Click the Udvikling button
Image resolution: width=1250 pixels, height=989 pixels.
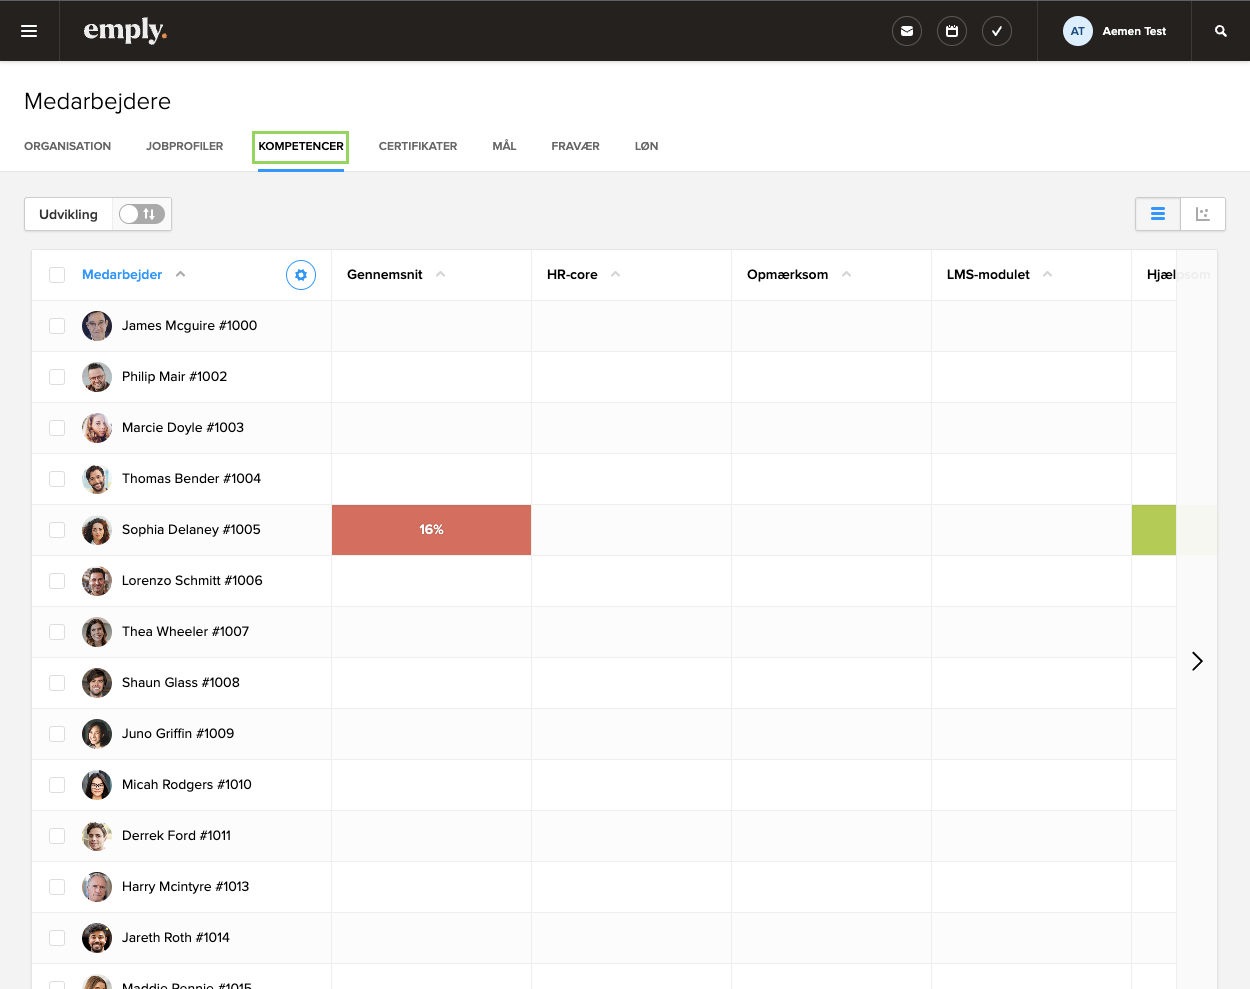pos(68,213)
